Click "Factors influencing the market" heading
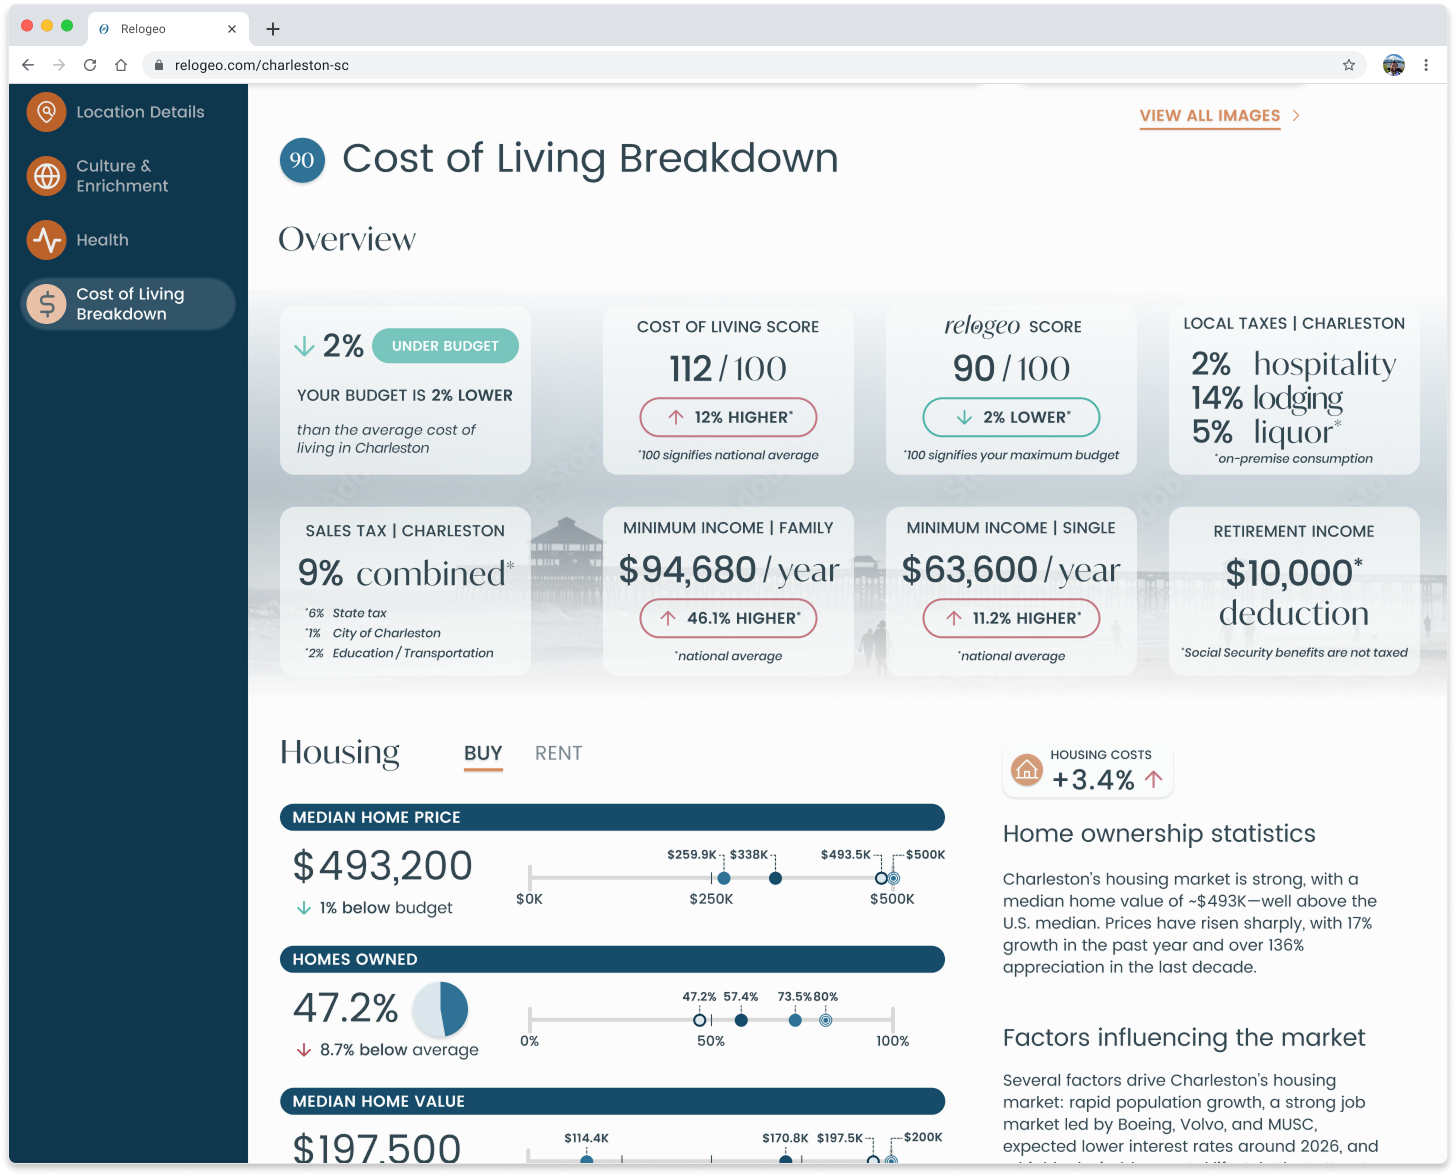This screenshot has height=1176, width=1456. point(1184,1038)
